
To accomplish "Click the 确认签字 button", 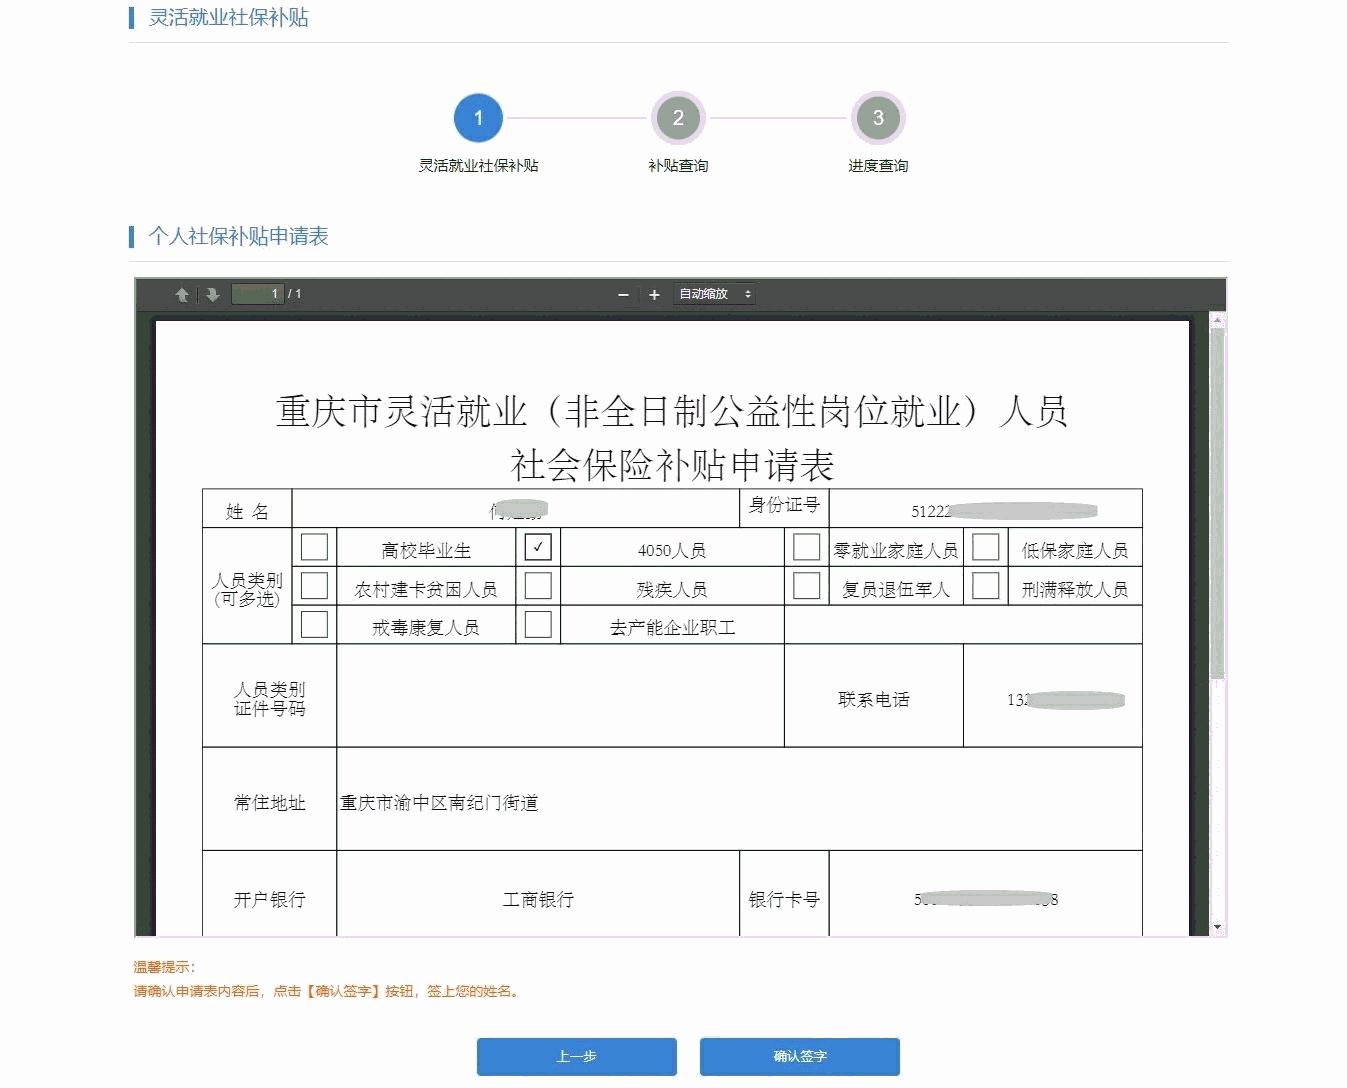I will click(800, 1057).
